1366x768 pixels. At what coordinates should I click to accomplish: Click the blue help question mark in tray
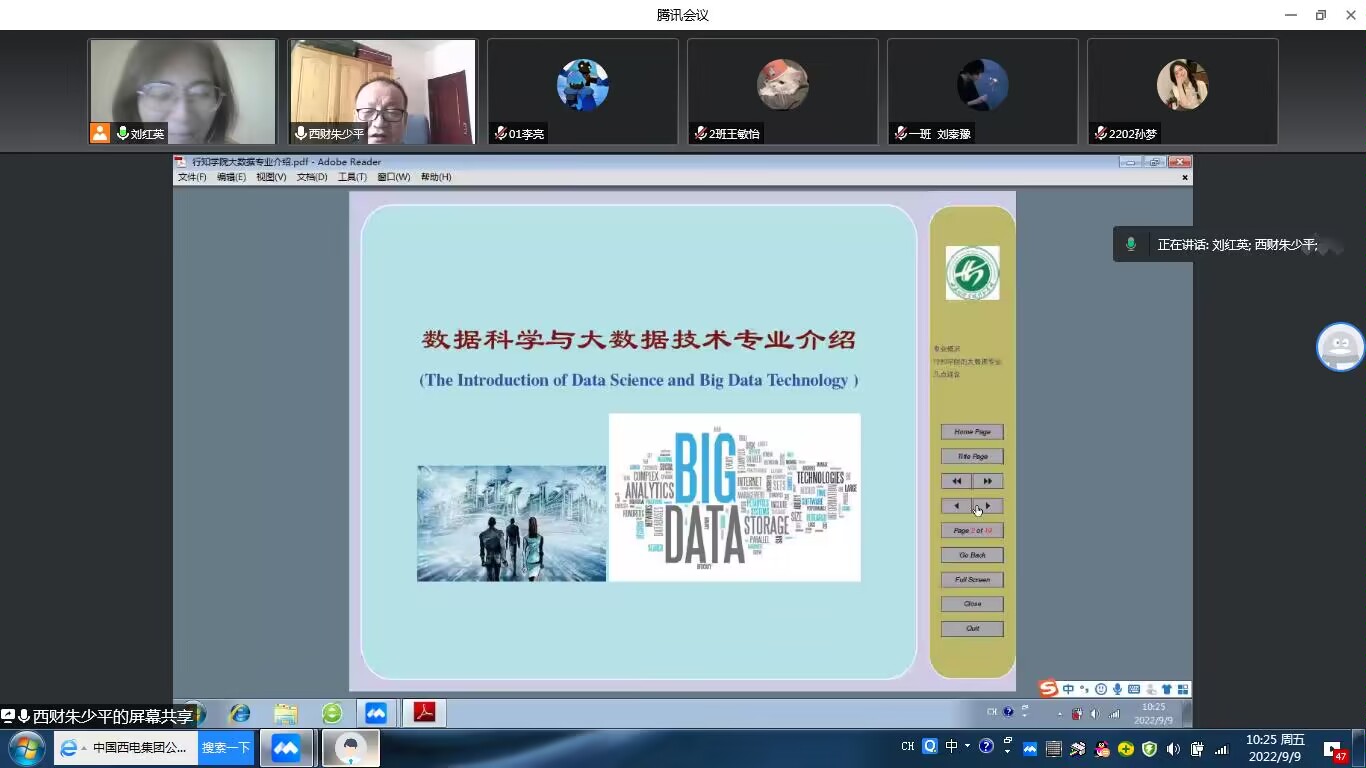point(986,746)
